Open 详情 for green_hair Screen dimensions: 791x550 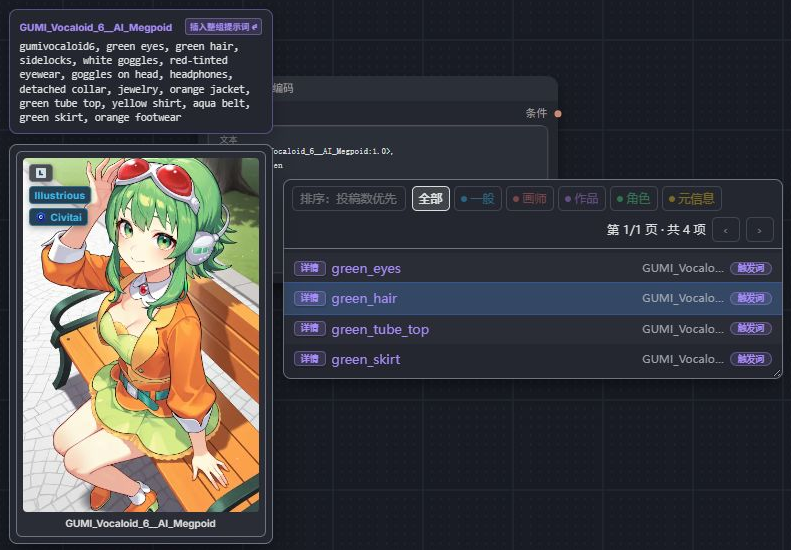point(310,298)
